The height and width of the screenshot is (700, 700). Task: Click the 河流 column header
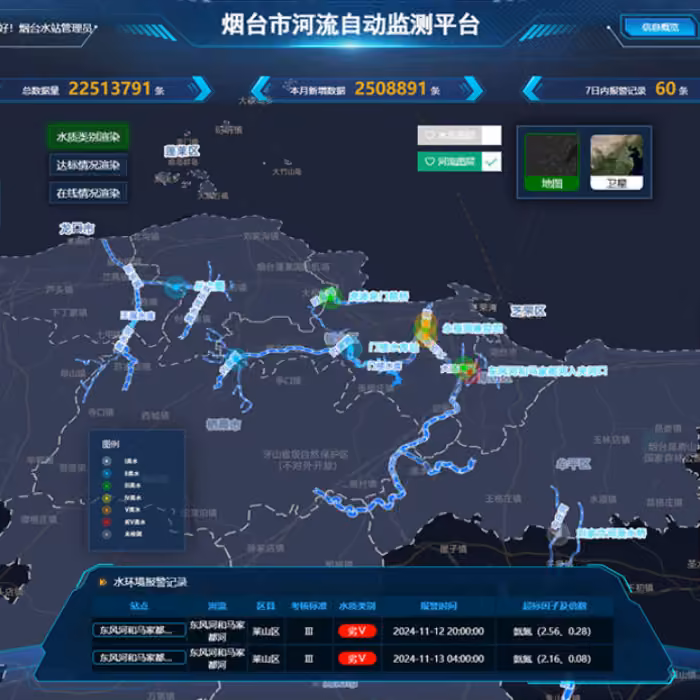(x=217, y=606)
